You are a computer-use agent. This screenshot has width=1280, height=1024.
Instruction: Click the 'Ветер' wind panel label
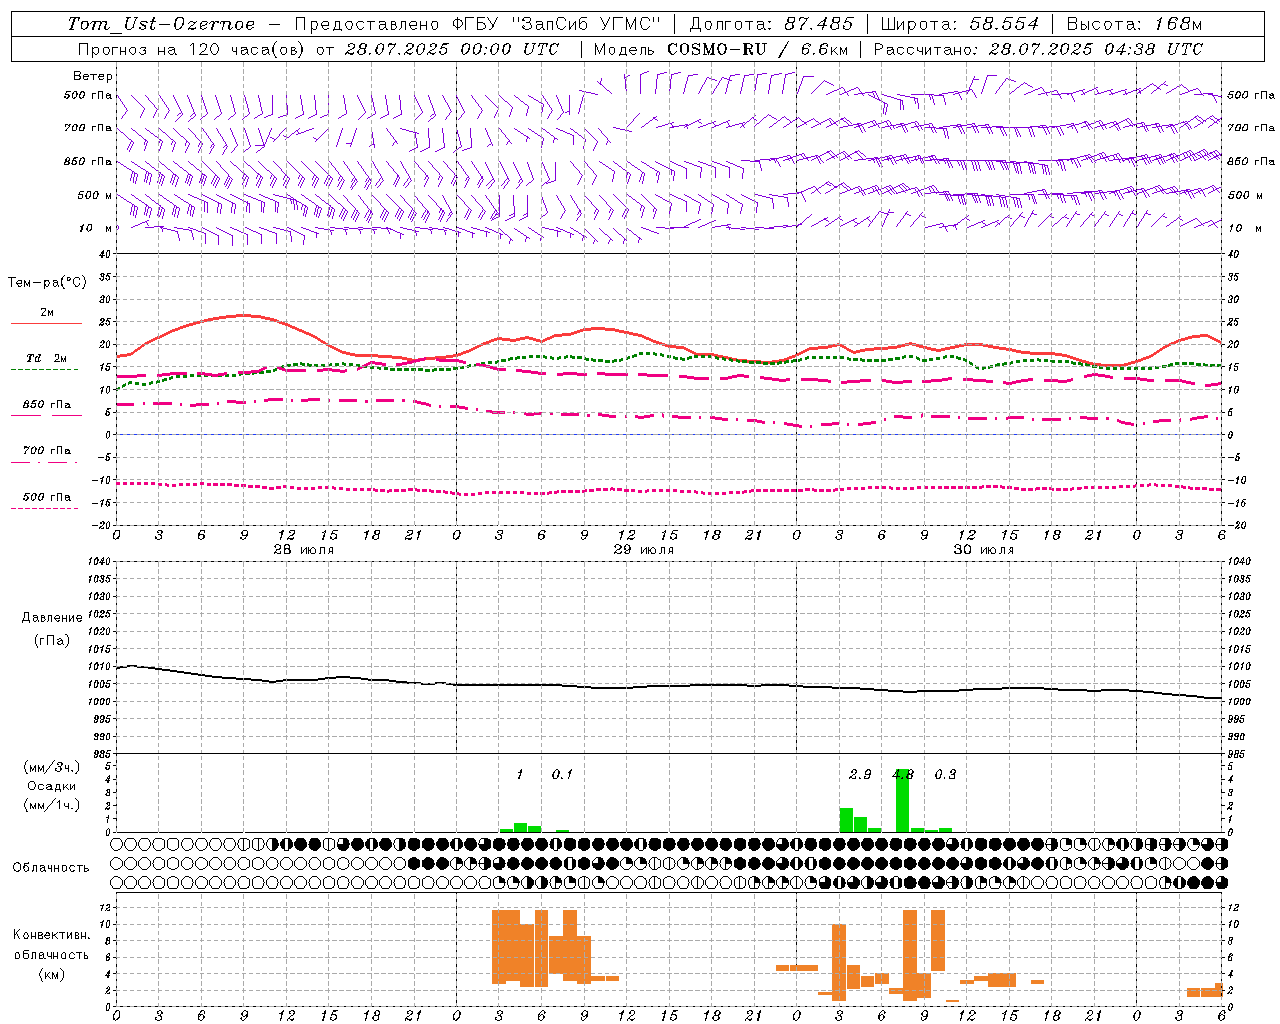92,76
